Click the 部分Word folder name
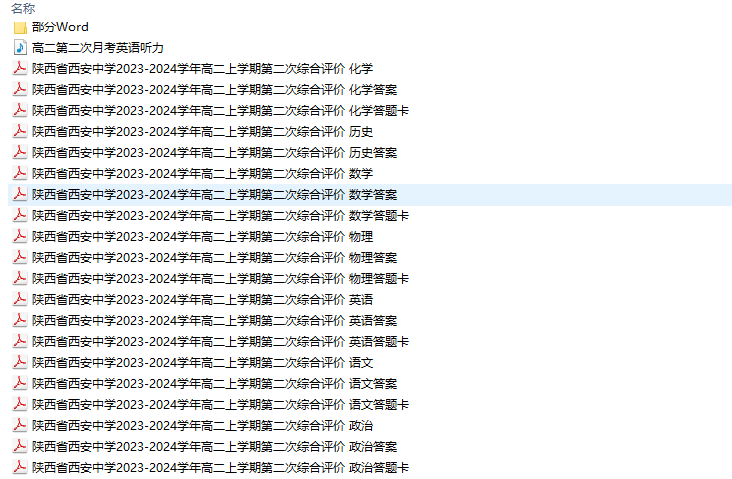Image resolution: width=732 pixels, height=479 pixels. (x=60, y=27)
